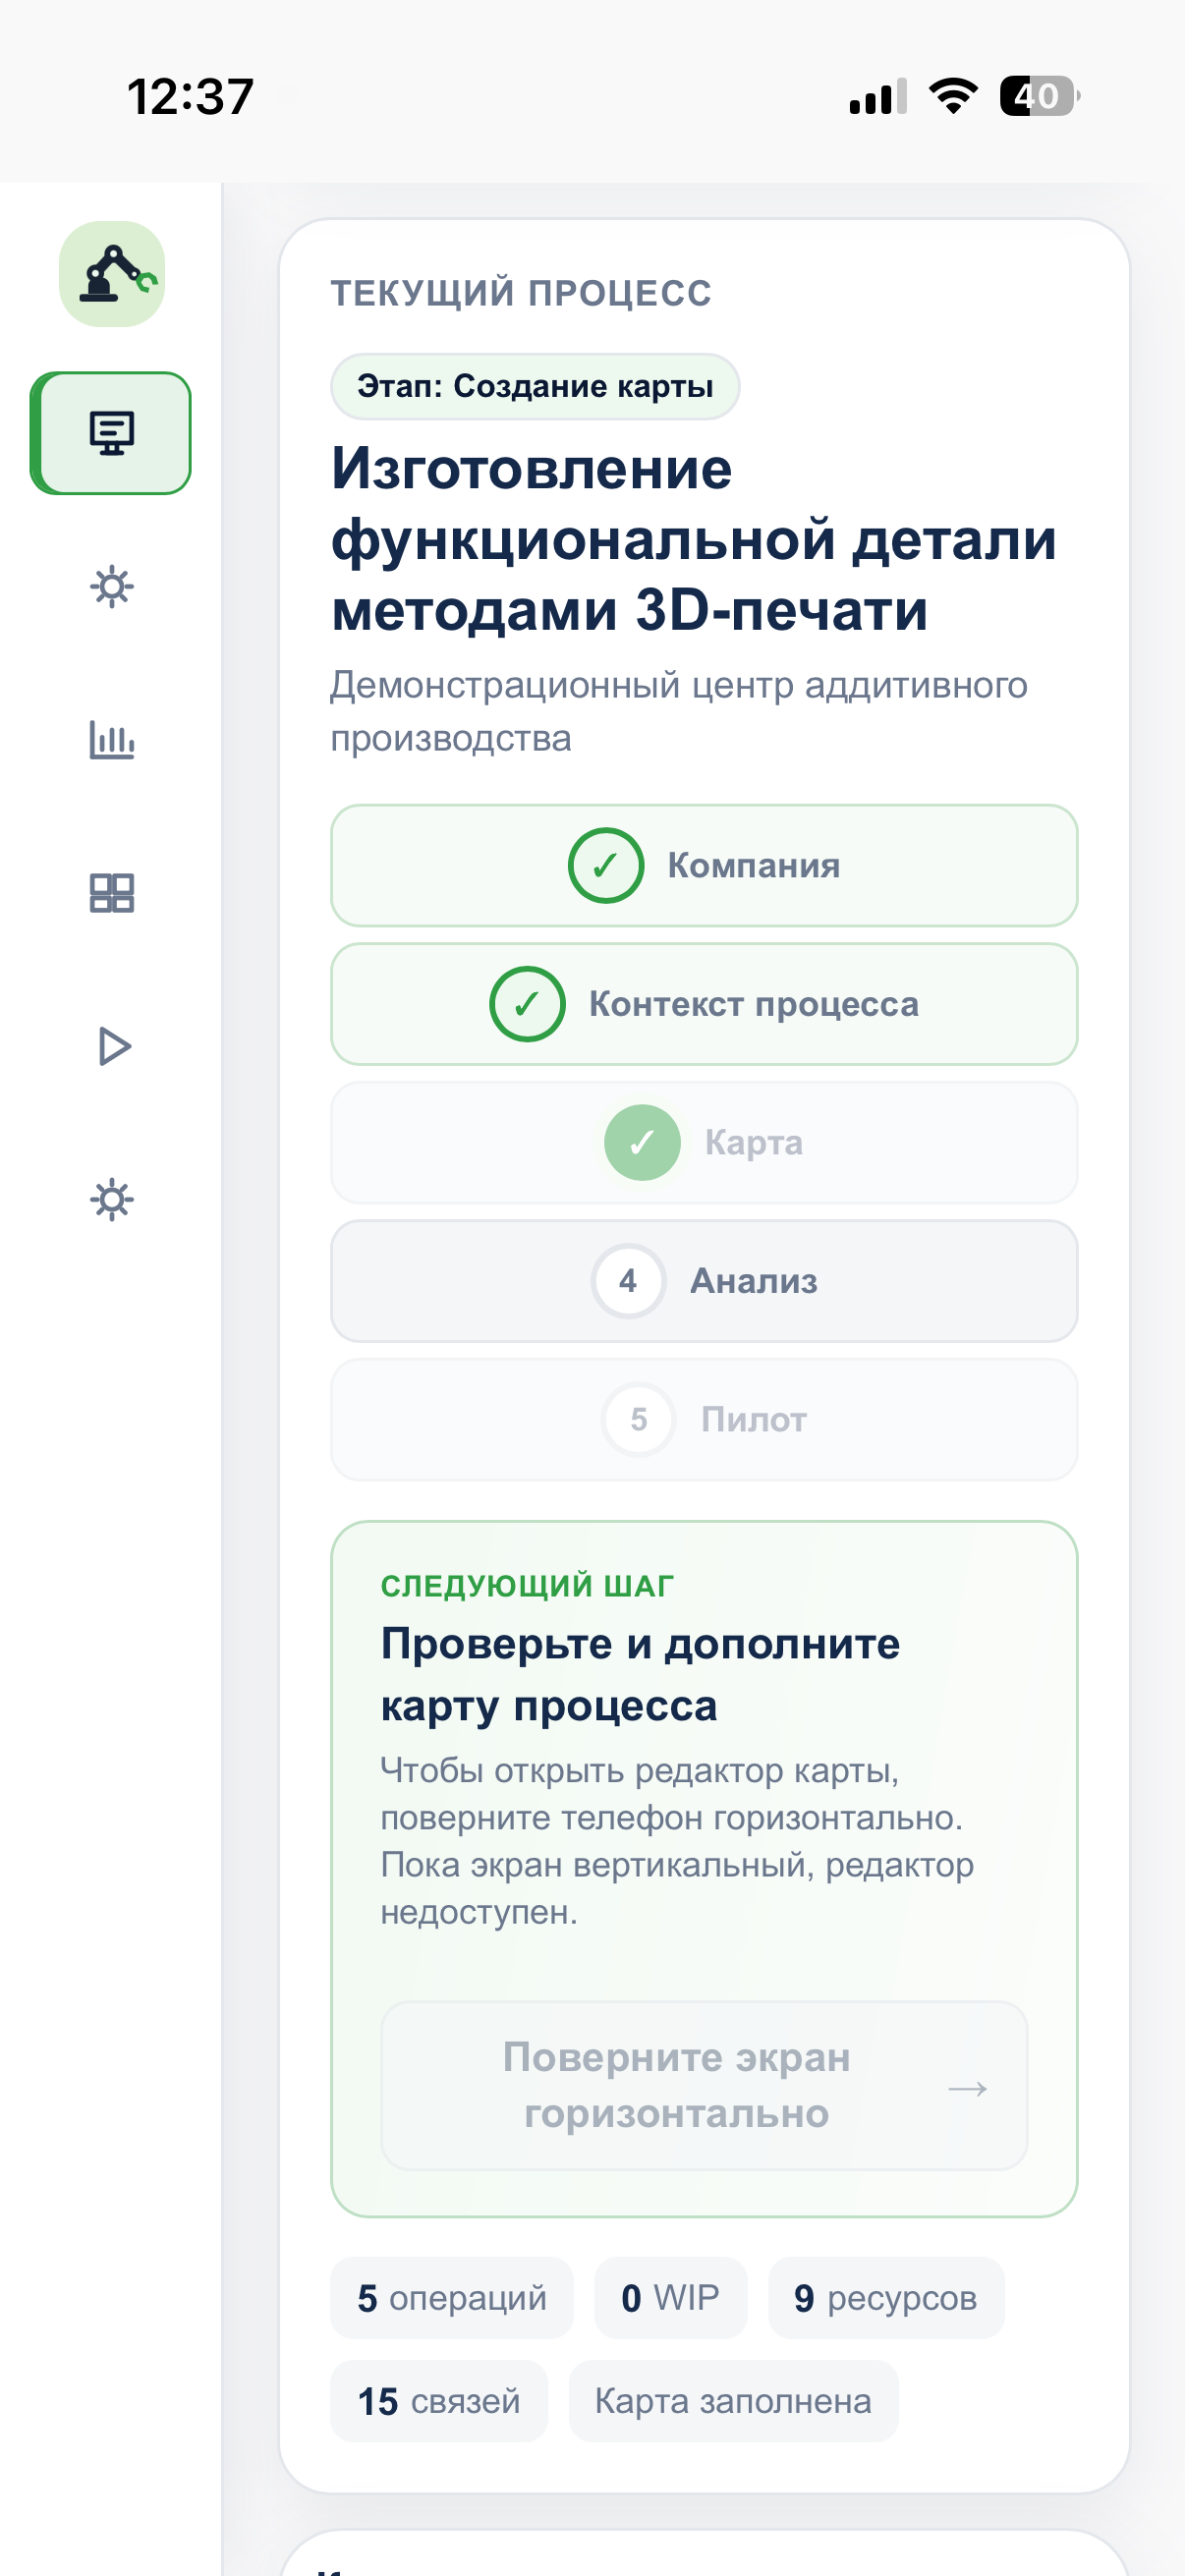Open the Компания step
The height and width of the screenshot is (2576, 1185).
point(704,865)
